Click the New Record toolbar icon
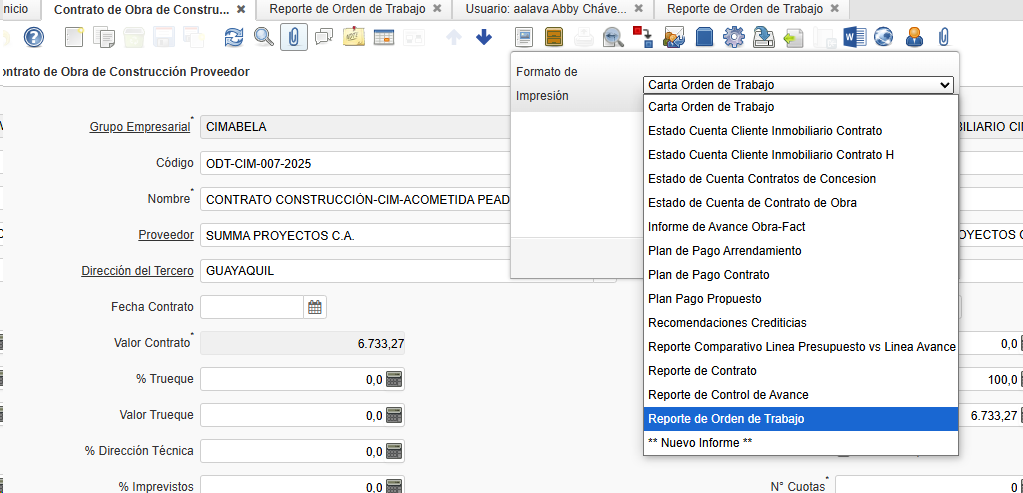This screenshot has width=1023, height=493. [x=74, y=38]
